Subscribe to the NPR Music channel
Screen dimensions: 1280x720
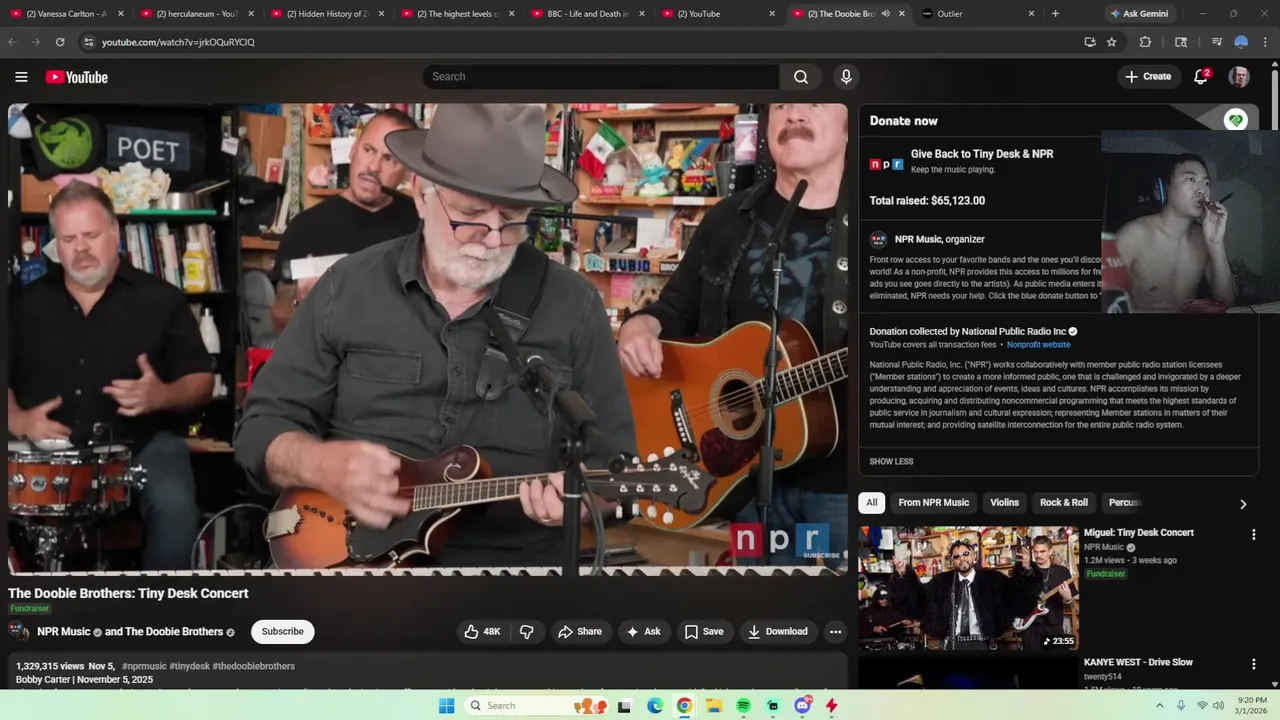pyautogui.click(x=282, y=631)
